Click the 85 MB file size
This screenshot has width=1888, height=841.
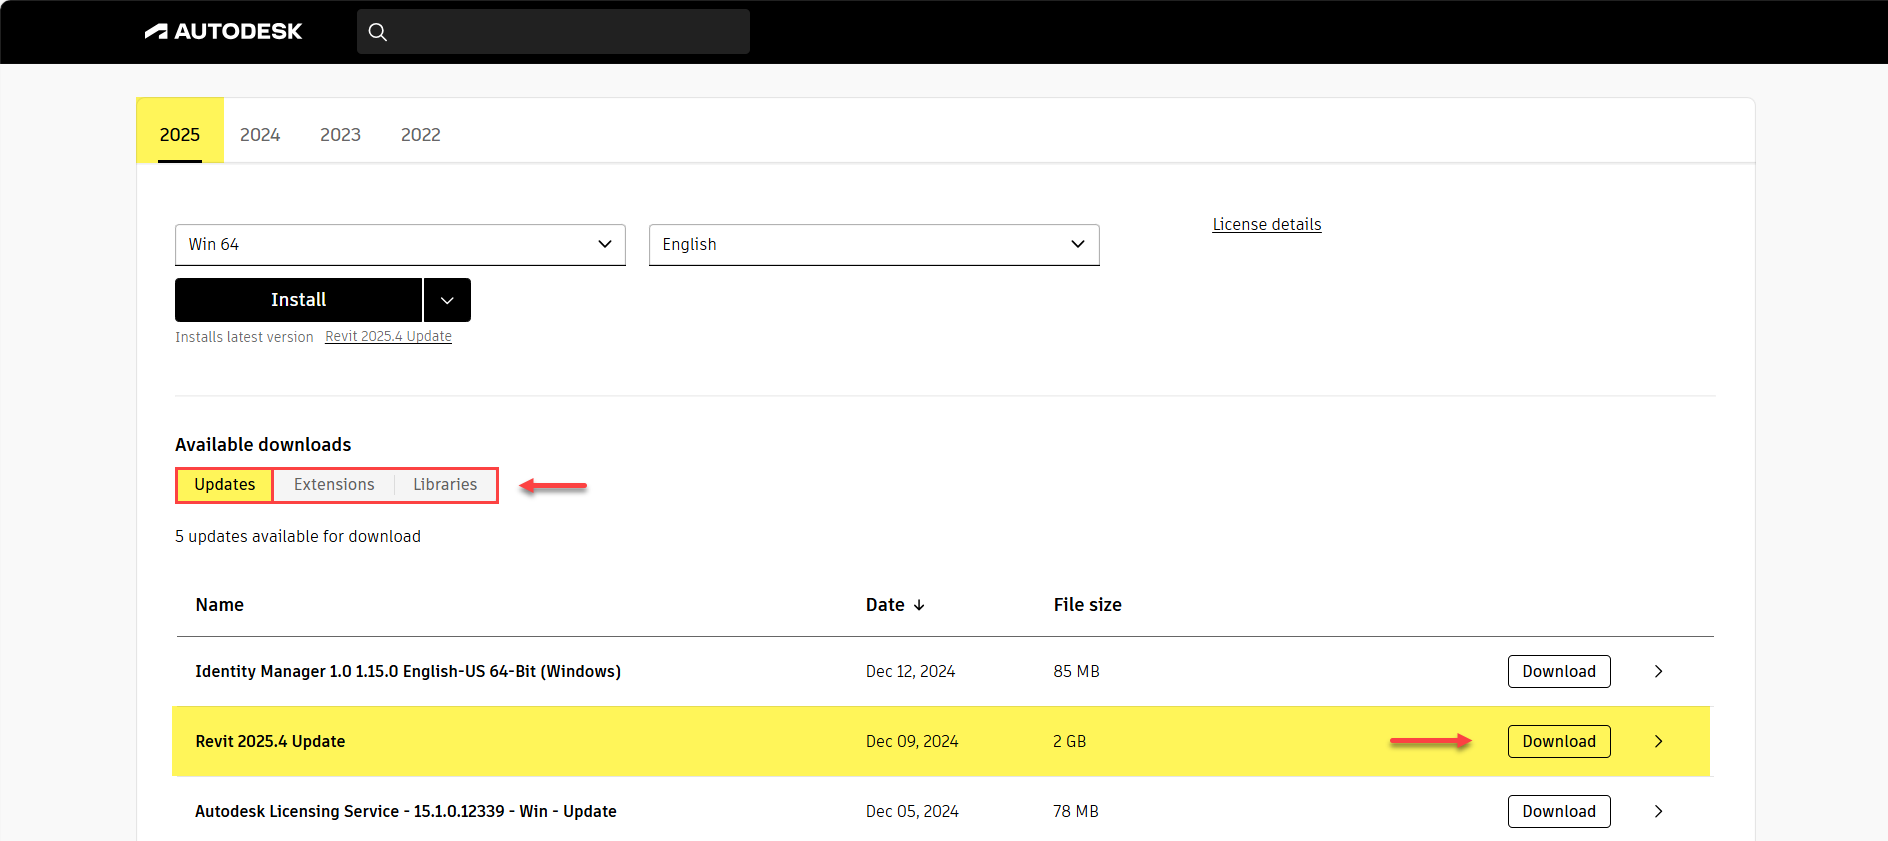click(x=1076, y=672)
